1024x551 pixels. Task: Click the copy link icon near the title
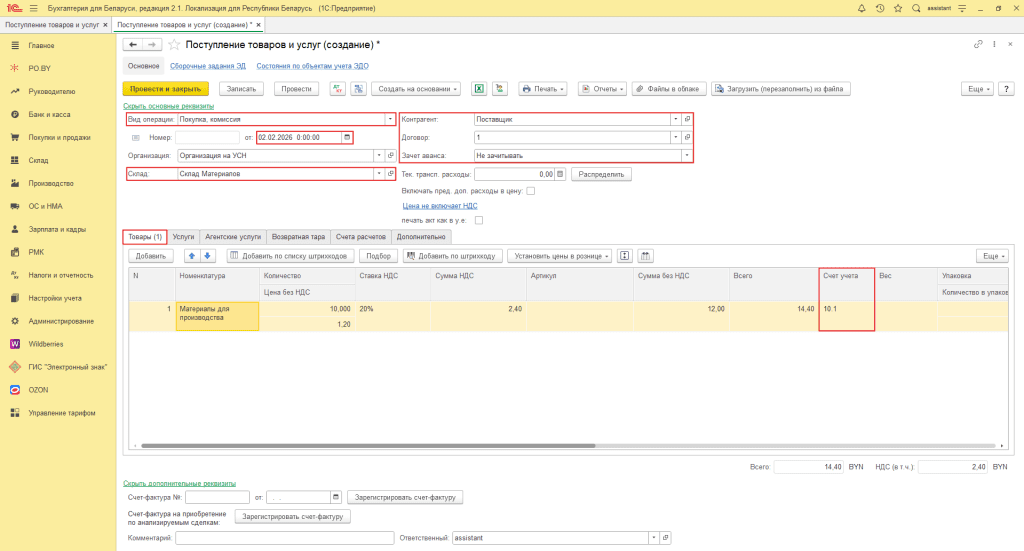pos(977,45)
